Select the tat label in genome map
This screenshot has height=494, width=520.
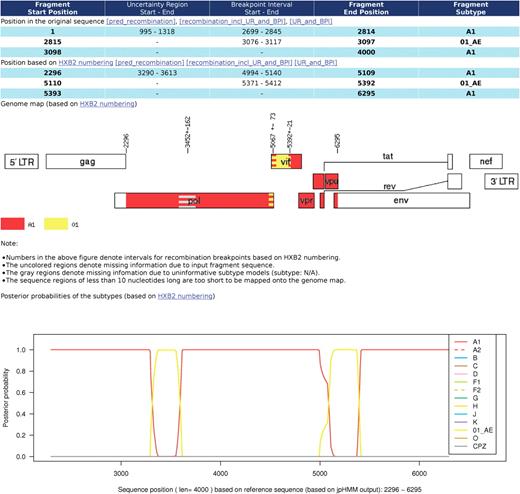(388, 156)
